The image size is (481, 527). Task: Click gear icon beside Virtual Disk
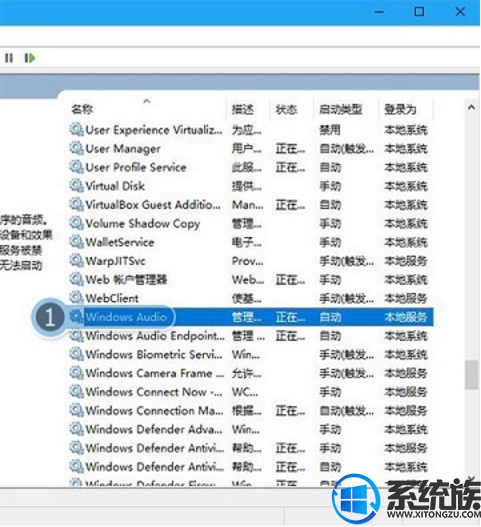76,186
